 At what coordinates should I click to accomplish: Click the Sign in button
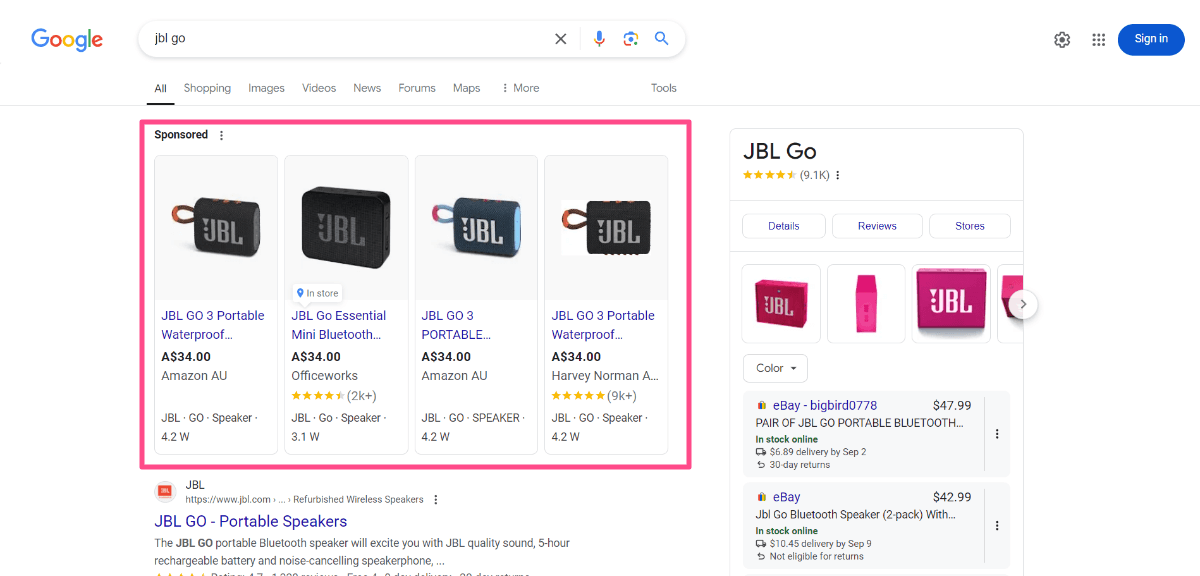point(1150,39)
